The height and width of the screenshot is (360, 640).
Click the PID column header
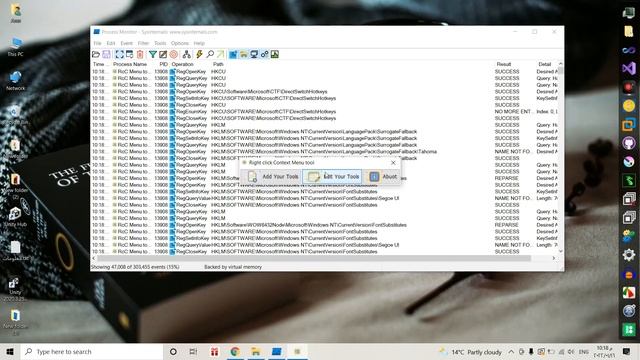point(163,64)
